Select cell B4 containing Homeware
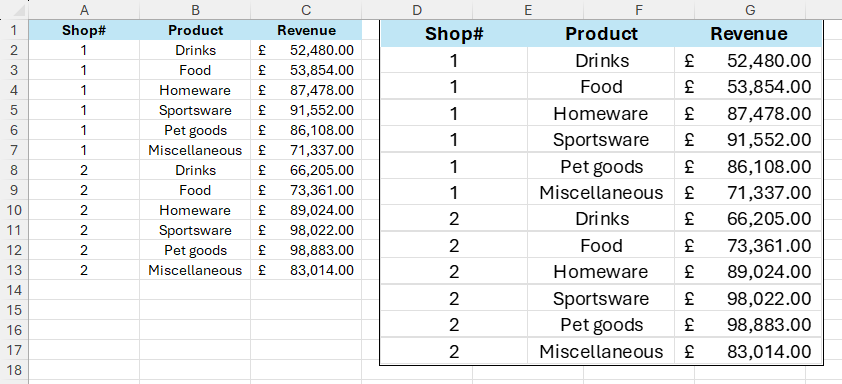 [x=195, y=90]
